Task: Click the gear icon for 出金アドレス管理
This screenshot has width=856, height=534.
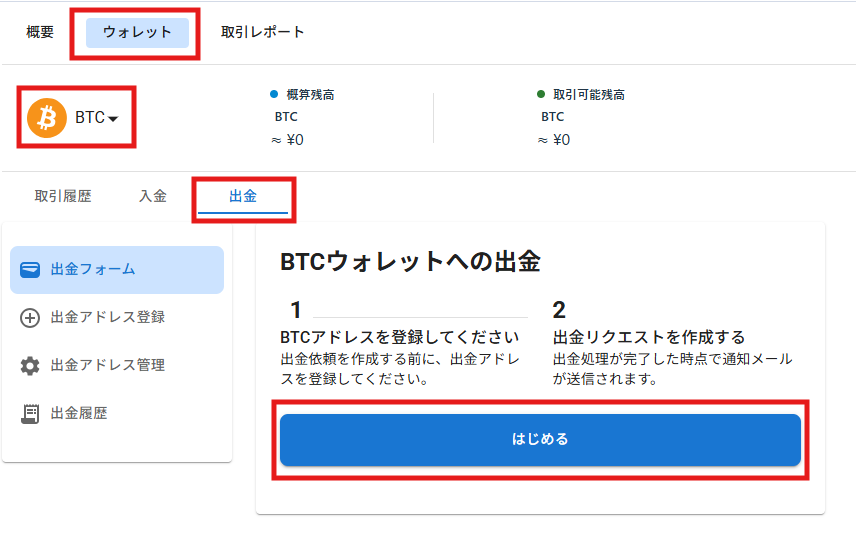Action: click(30, 366)
